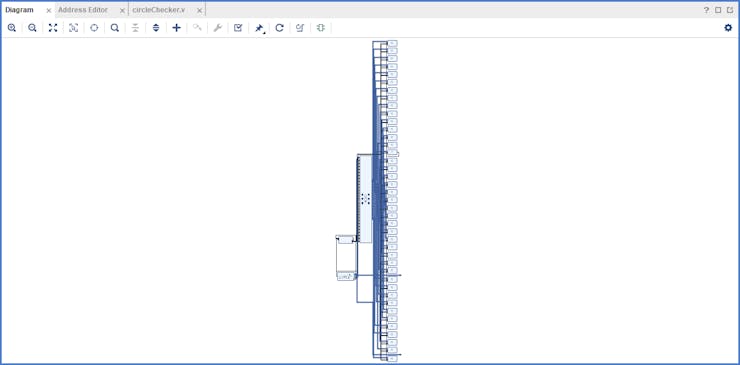The image size is (740, 365).
Task: Click the Collapse All toolbar icon
Action: pos(135,28)
